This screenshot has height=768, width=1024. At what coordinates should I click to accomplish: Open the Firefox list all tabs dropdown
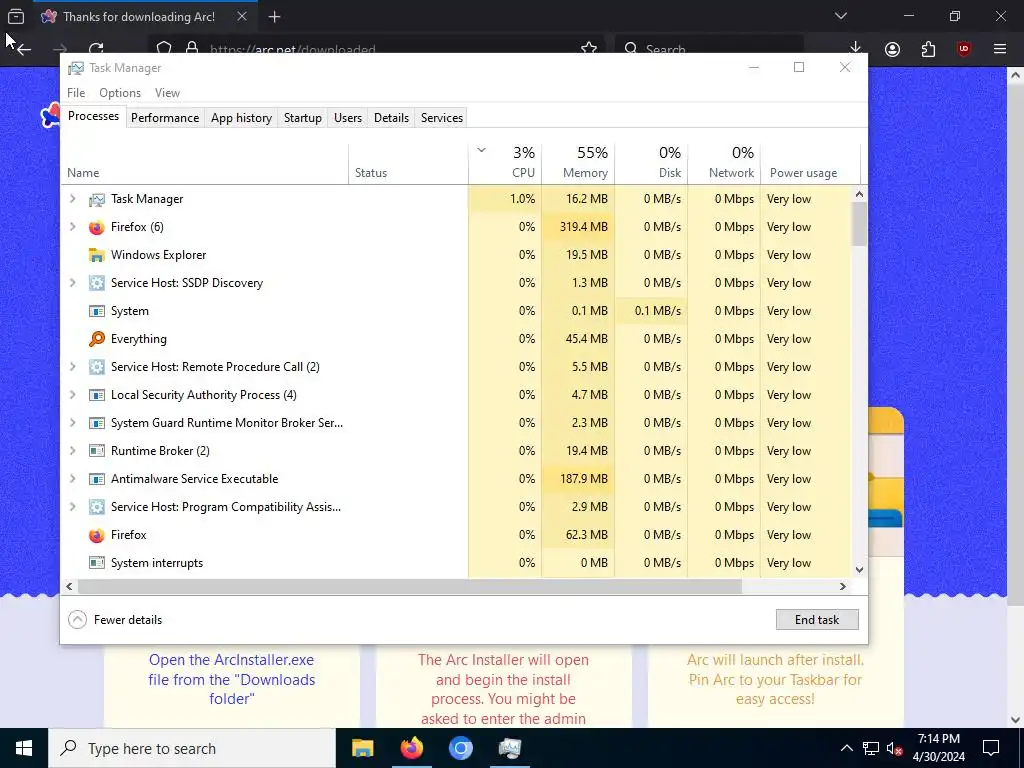[x=841, y=16]
